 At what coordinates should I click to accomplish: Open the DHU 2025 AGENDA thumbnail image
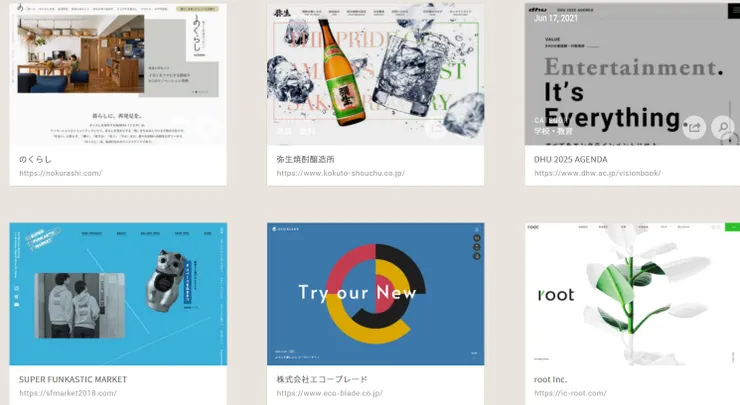(x=632, y=74)
